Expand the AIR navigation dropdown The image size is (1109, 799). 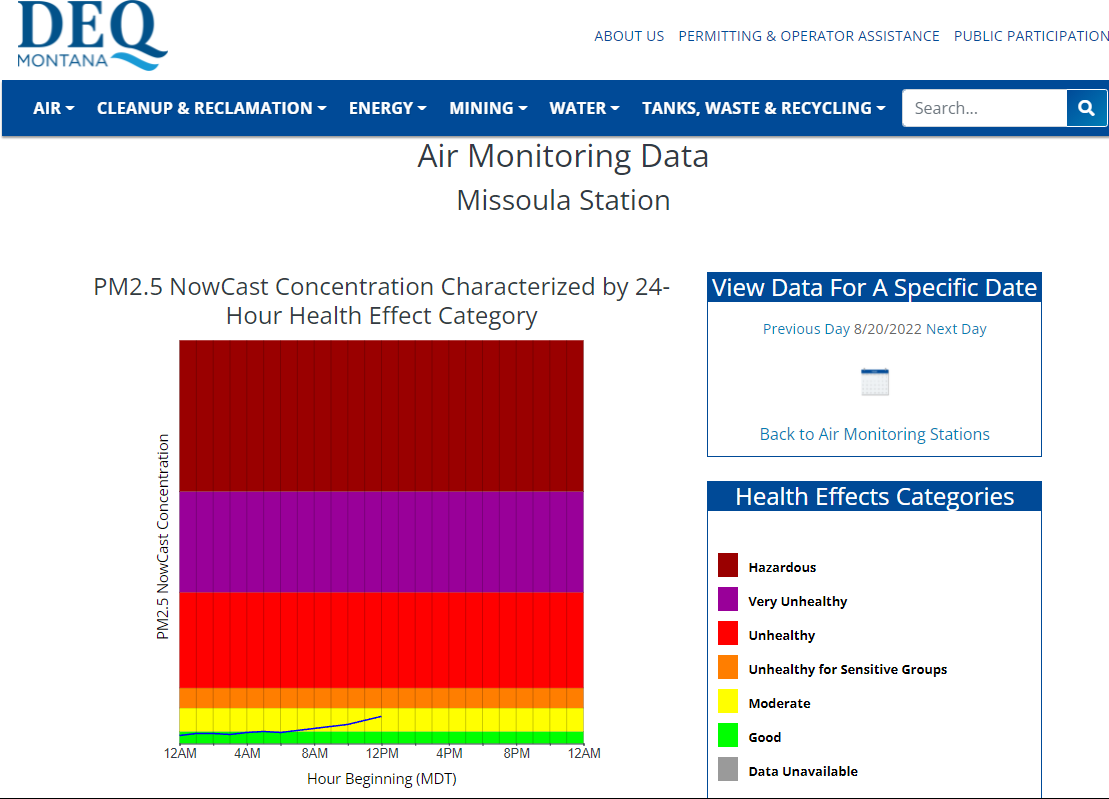tap(53, 107)
